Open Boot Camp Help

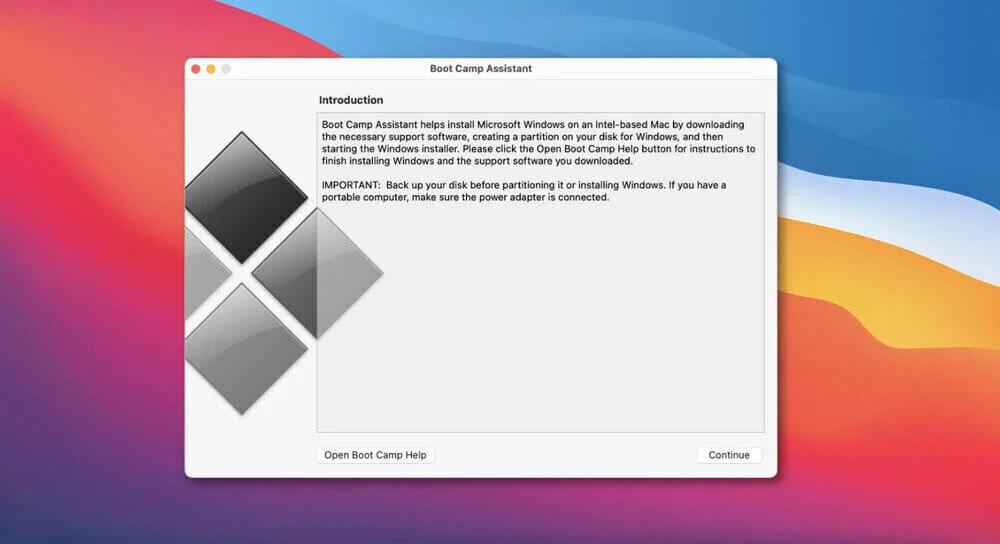pos(375,455)
